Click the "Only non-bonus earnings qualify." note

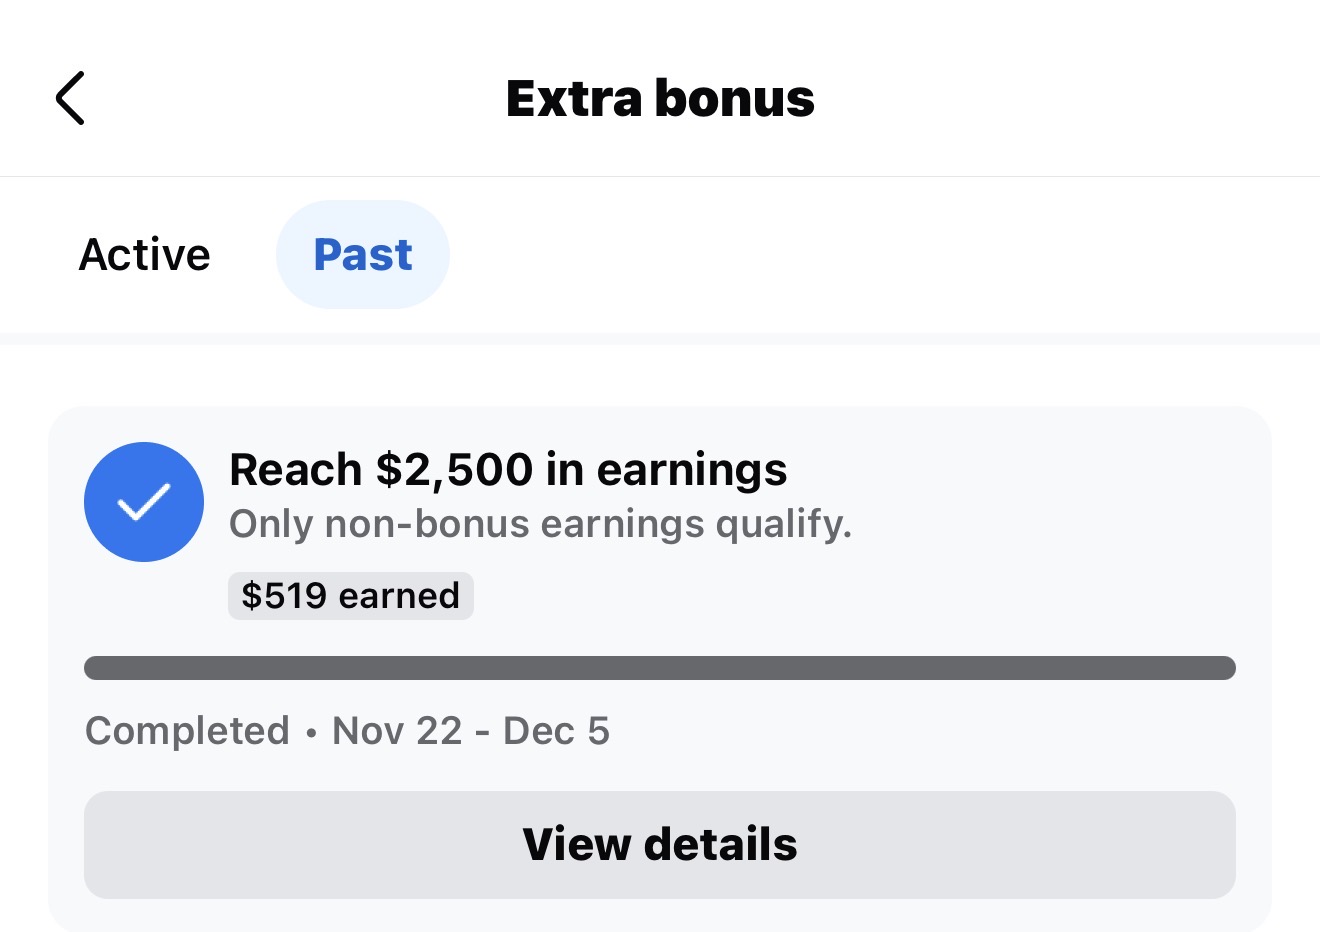coord(540,524)
